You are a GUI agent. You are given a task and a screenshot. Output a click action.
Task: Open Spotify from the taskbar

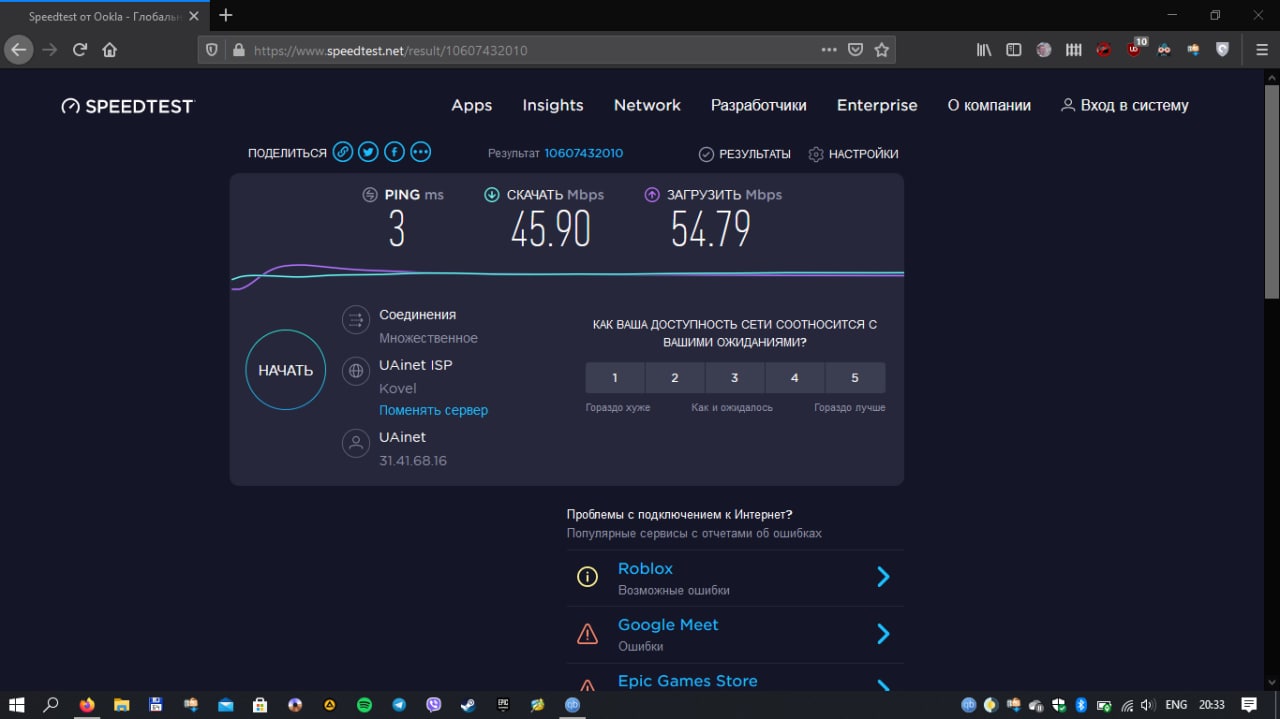[364, 705]
